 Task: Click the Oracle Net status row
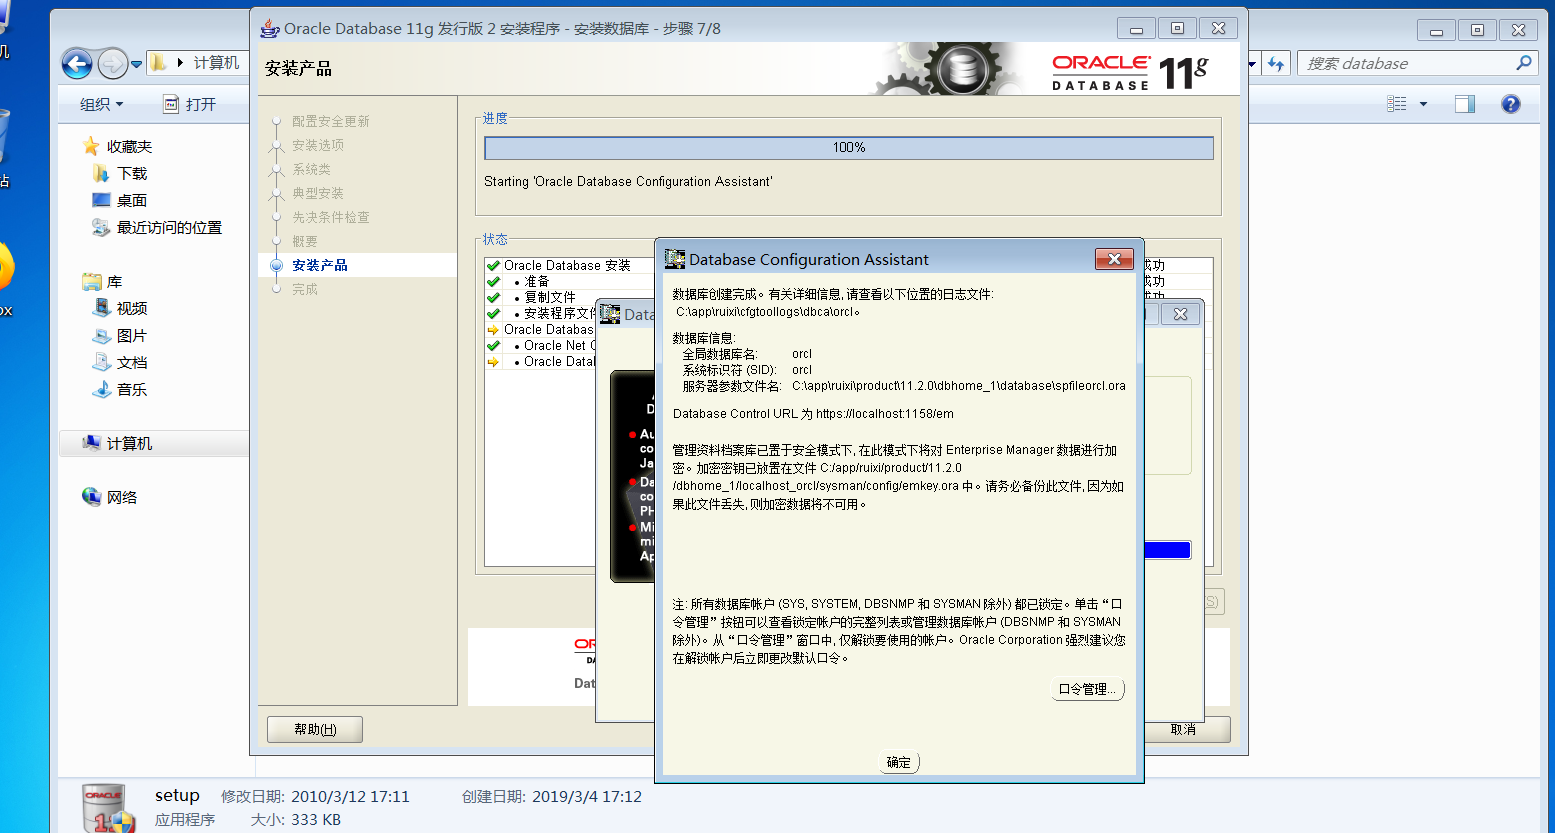559,345
